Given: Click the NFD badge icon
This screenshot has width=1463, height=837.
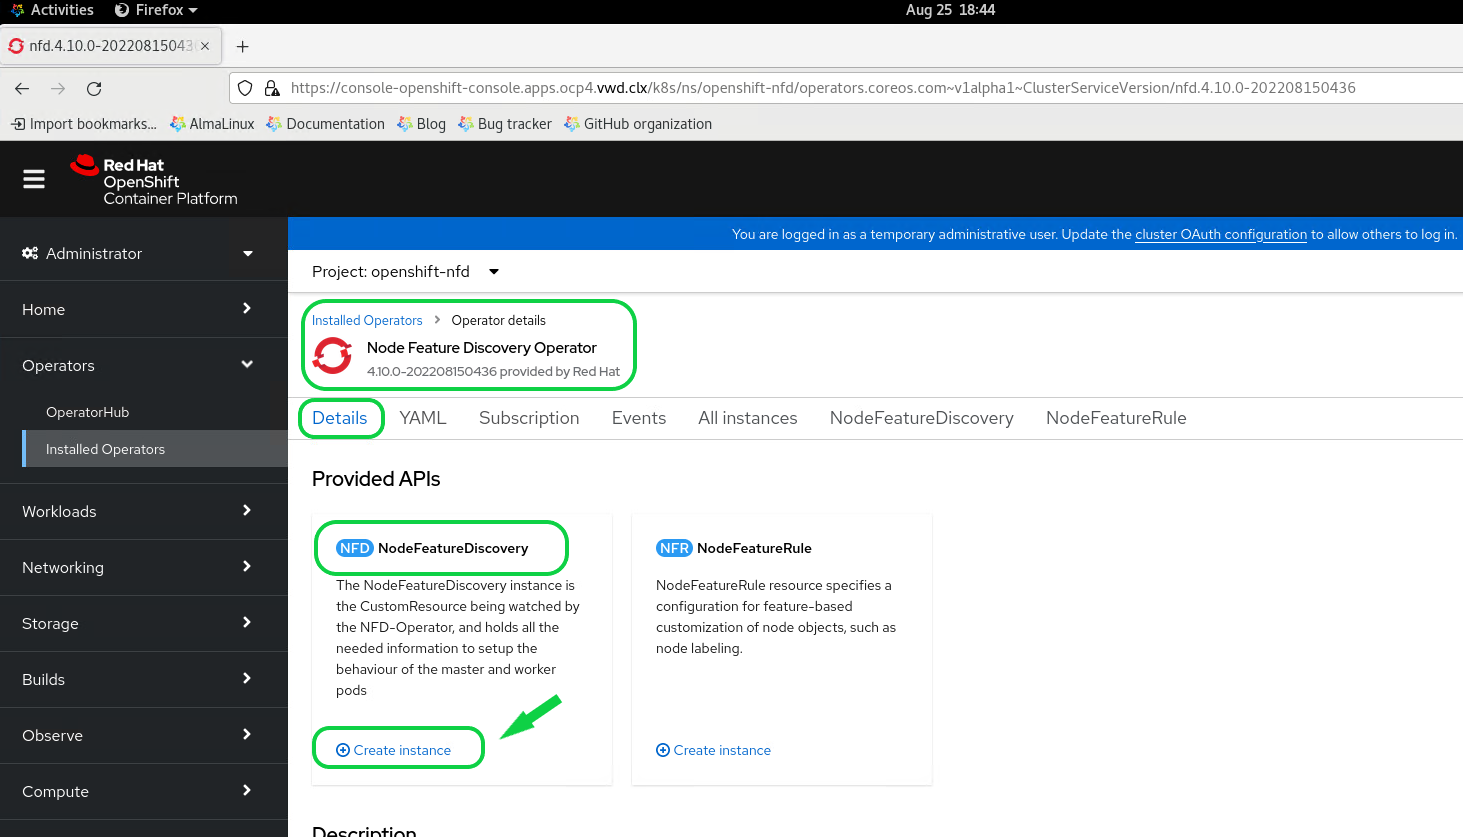Looking at the screenshot, I should (354, 548).
